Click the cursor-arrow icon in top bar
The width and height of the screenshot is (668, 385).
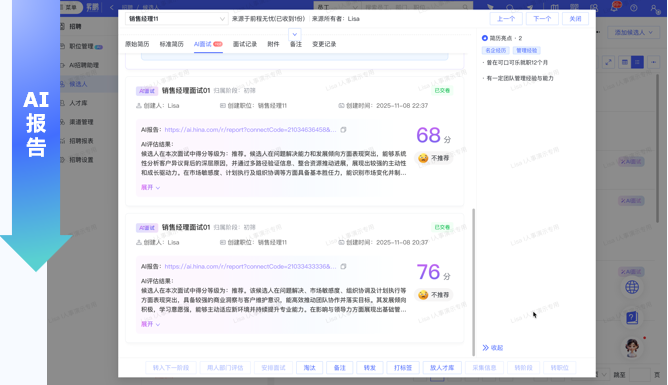490,8
